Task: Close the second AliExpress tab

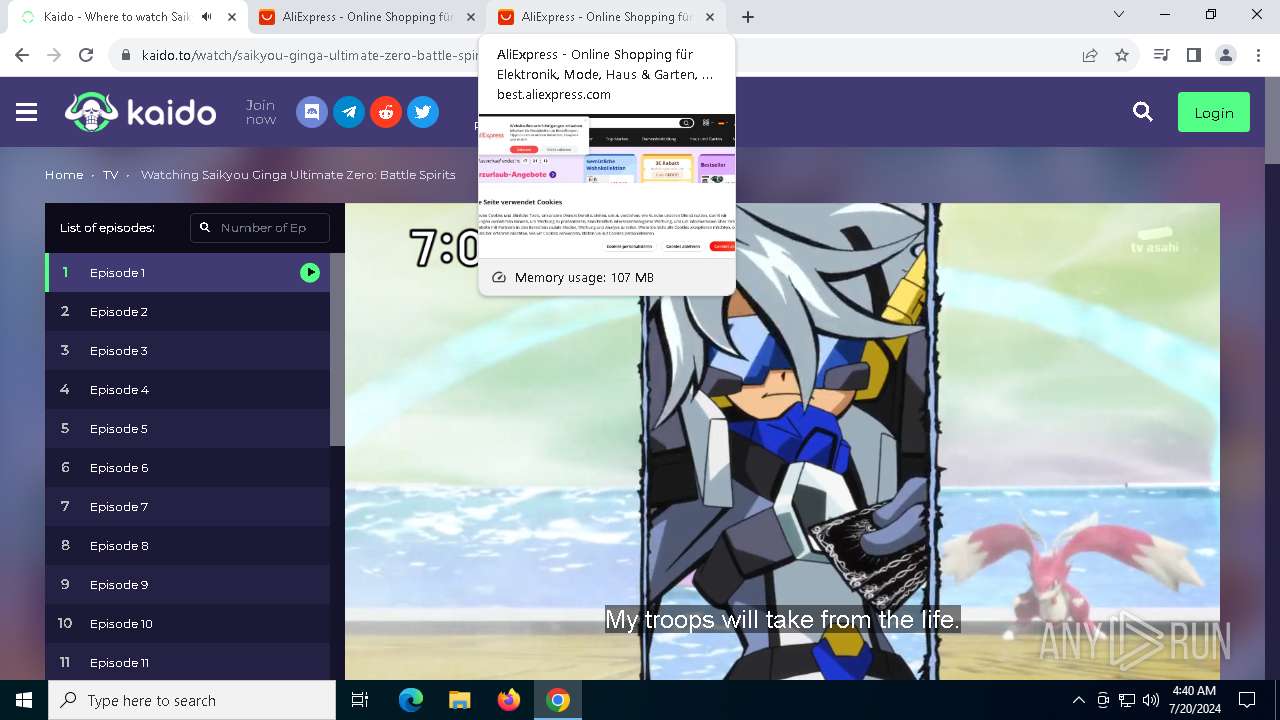Action: (470, 17)
